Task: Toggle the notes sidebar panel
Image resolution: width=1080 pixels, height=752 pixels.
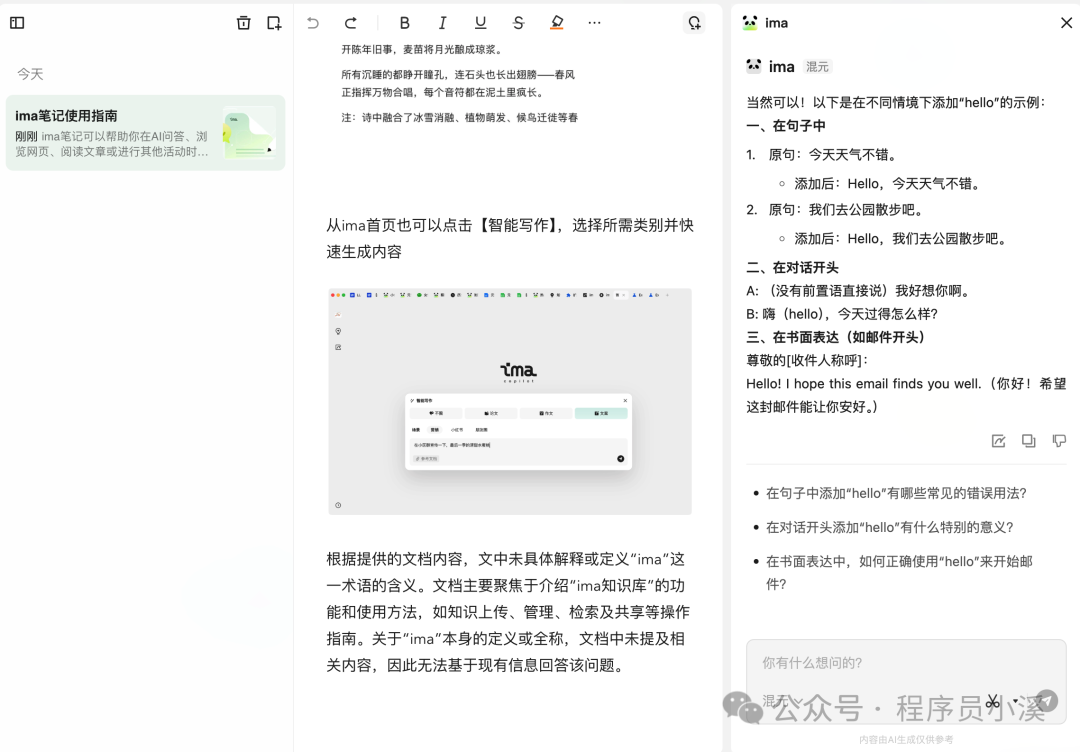Action: click(16, 22)
